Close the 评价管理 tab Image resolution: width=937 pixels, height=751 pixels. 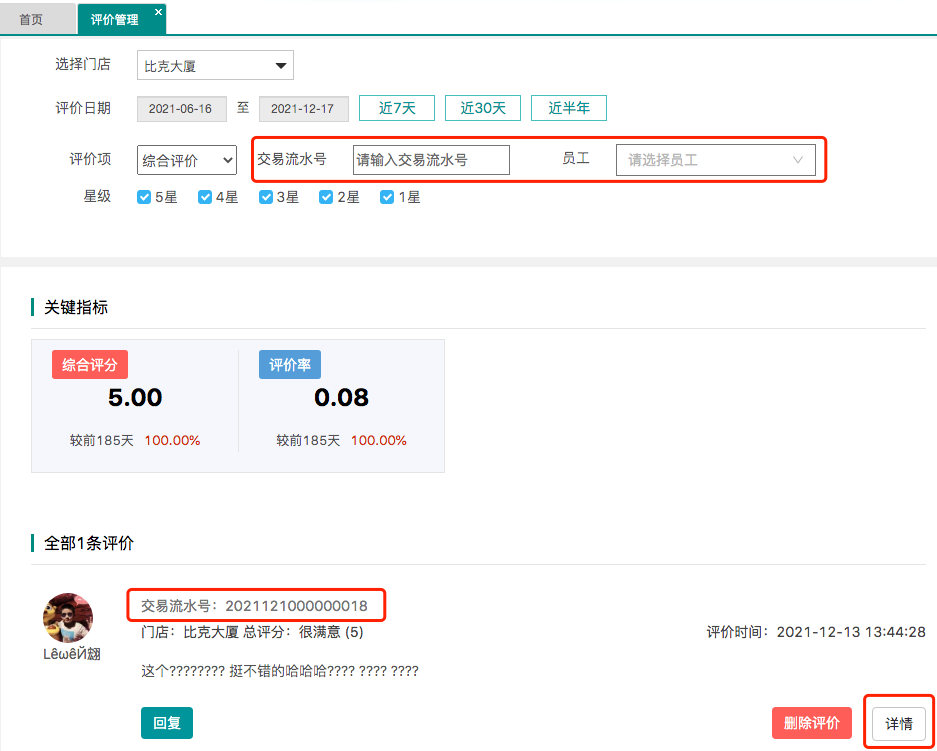[x=158, y=11]
